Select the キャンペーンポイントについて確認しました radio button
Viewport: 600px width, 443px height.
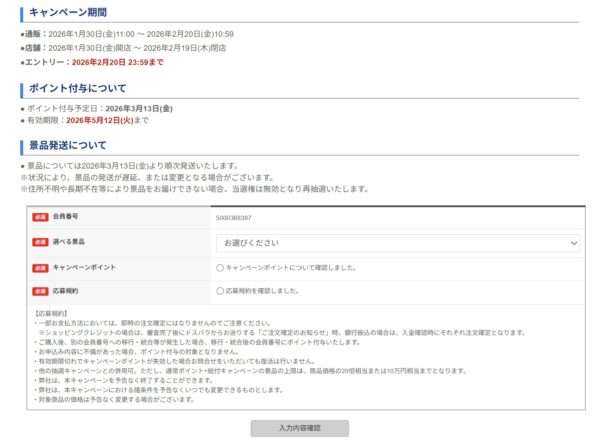pyautogui.click(x=220, y=268)
